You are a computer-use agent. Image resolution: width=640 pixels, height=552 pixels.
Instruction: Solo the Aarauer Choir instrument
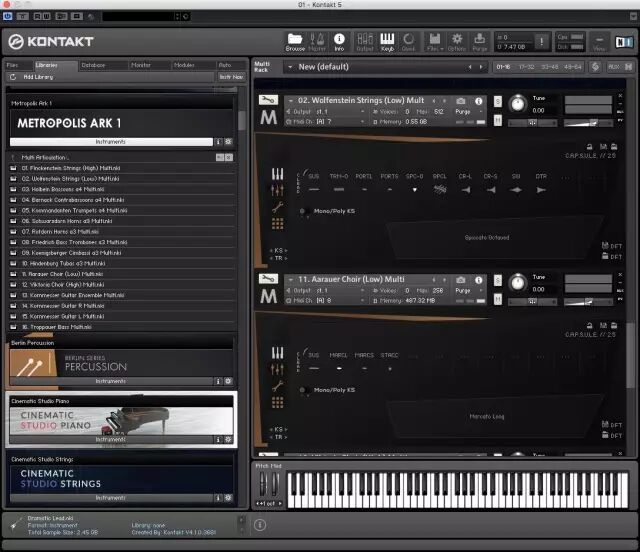(498, 280)
